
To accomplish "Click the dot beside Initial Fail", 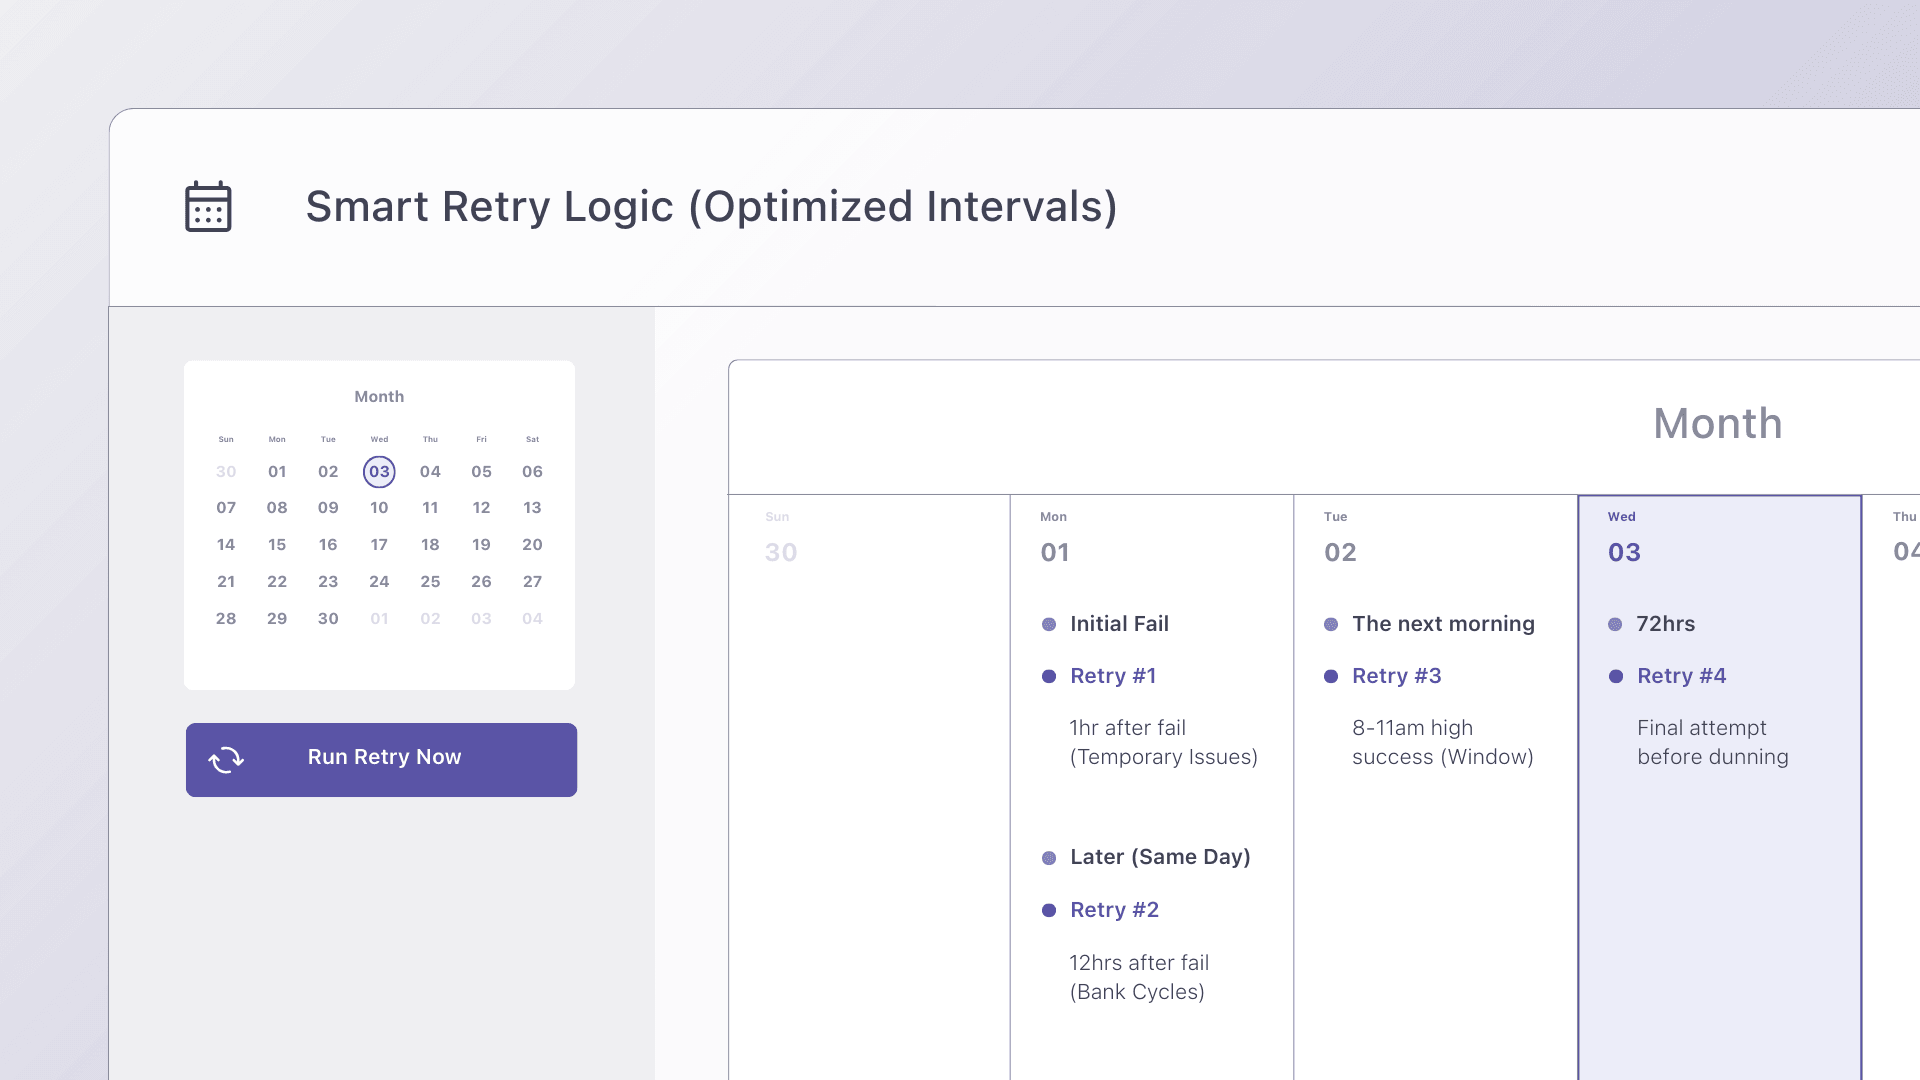I will pyautogui.click(x=1049, y=625).
